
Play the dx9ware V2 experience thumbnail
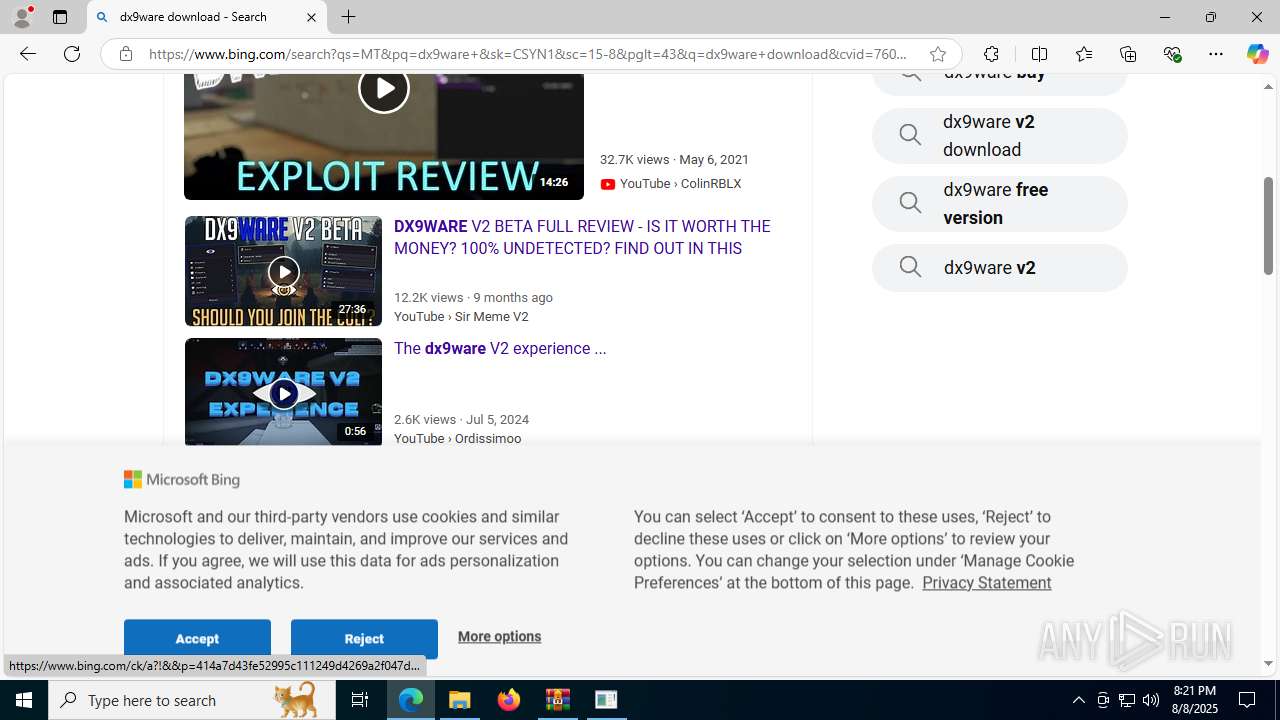pos(283,392)
